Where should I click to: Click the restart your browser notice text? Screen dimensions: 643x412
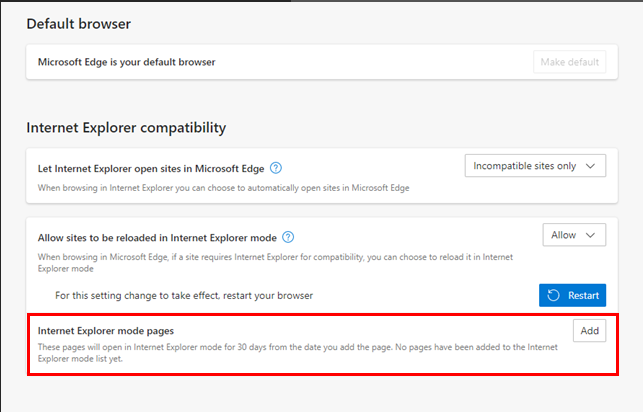pos(184,296)
